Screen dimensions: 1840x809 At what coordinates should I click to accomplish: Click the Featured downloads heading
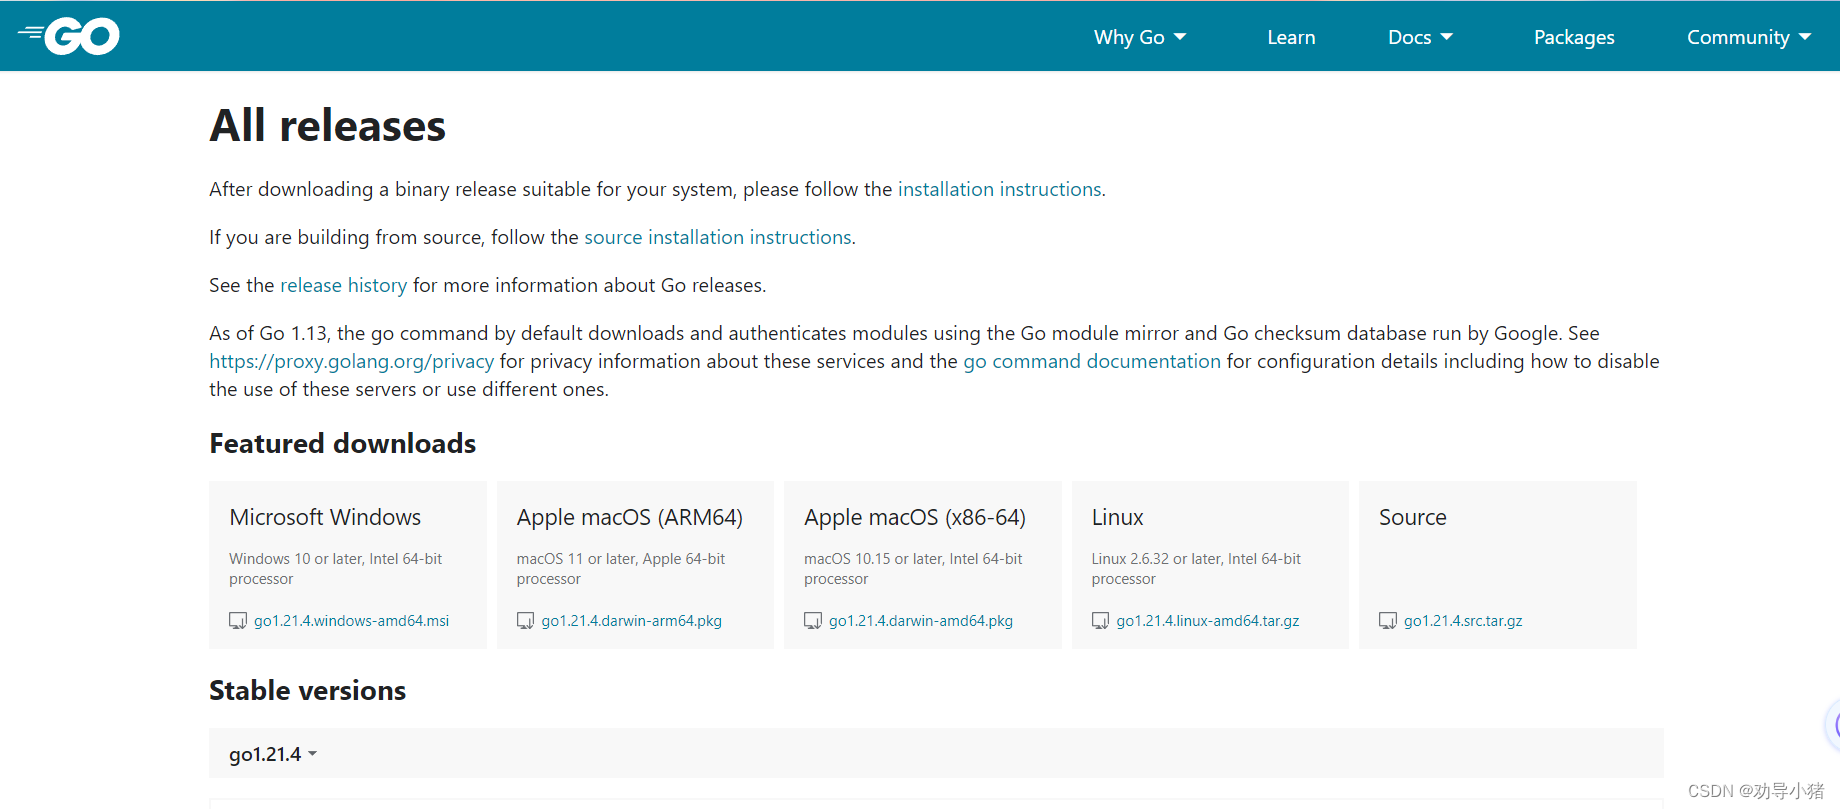click(x=342, y=443)
